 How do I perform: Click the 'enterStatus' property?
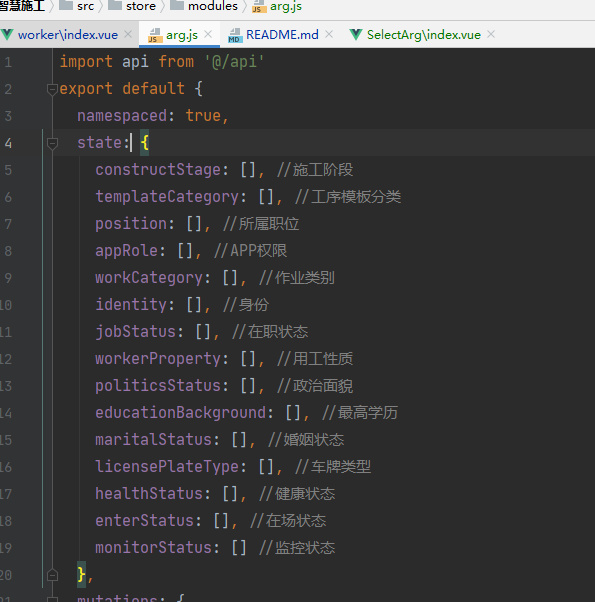[145, 521]
